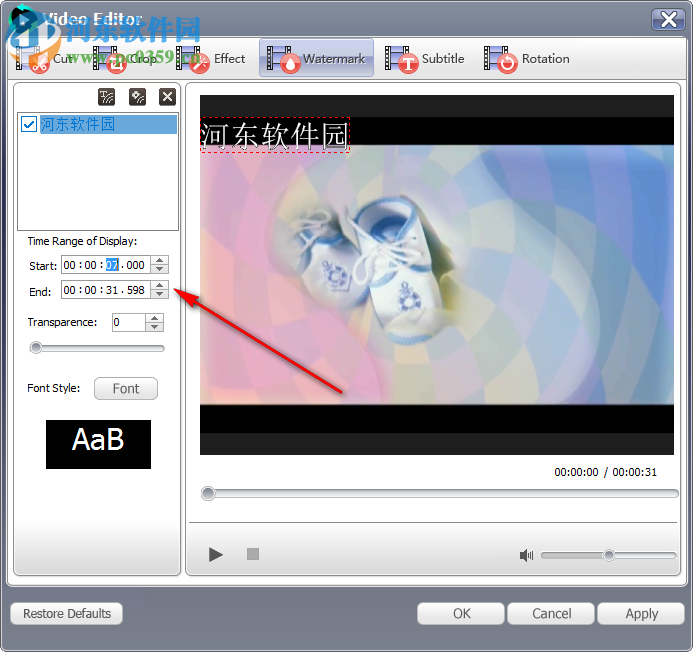693x652 pixels.
Task: Decrease Transparence with down arrow
Action: 155,327
